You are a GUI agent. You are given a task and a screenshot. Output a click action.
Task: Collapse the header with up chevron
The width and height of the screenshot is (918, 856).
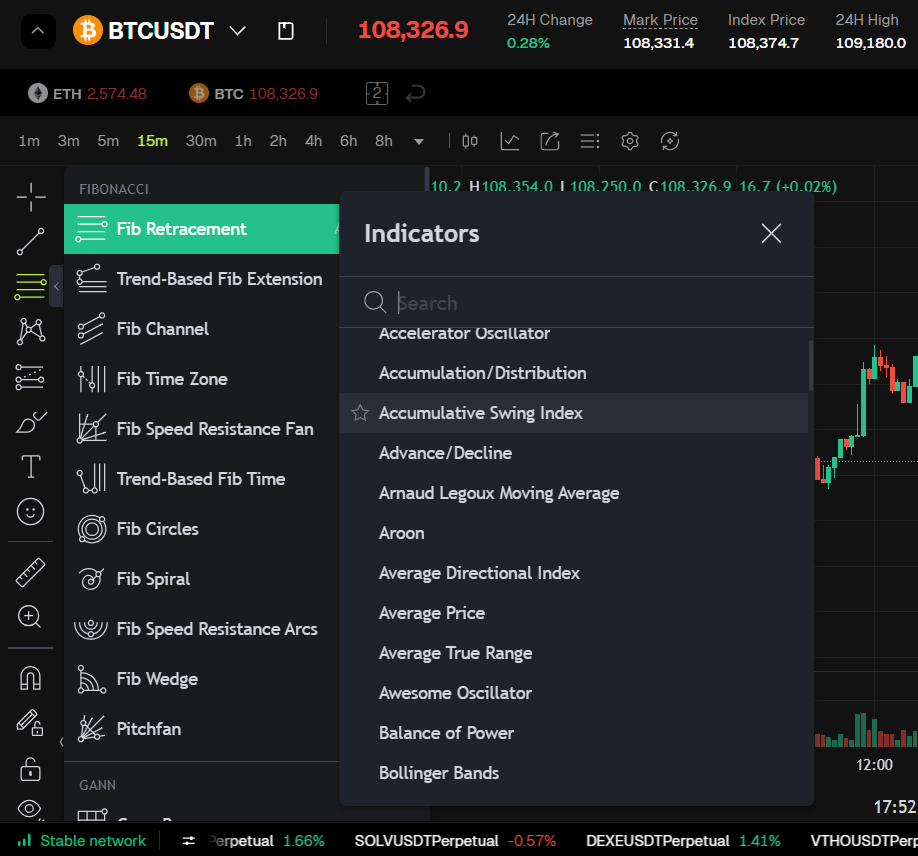[x=38, y=30]
